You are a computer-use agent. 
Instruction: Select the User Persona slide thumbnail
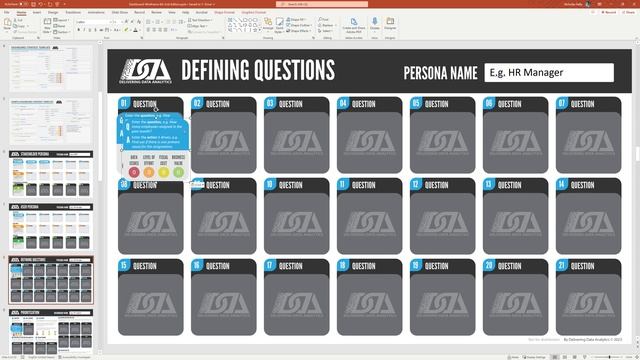coord(51,227)
